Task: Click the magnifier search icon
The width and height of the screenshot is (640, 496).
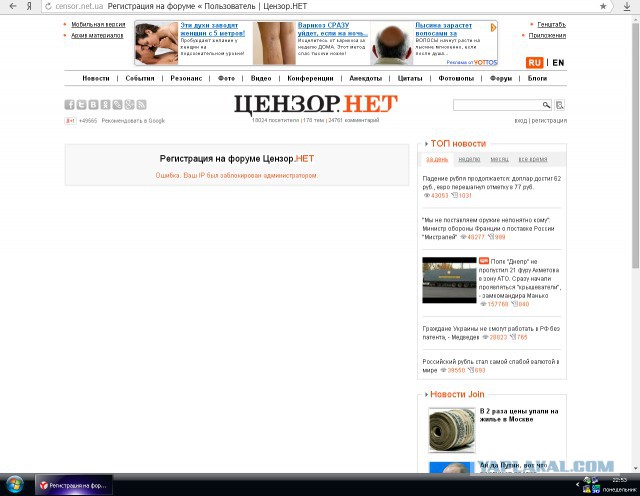Action: pyautogui.click(x=547, y=105)
